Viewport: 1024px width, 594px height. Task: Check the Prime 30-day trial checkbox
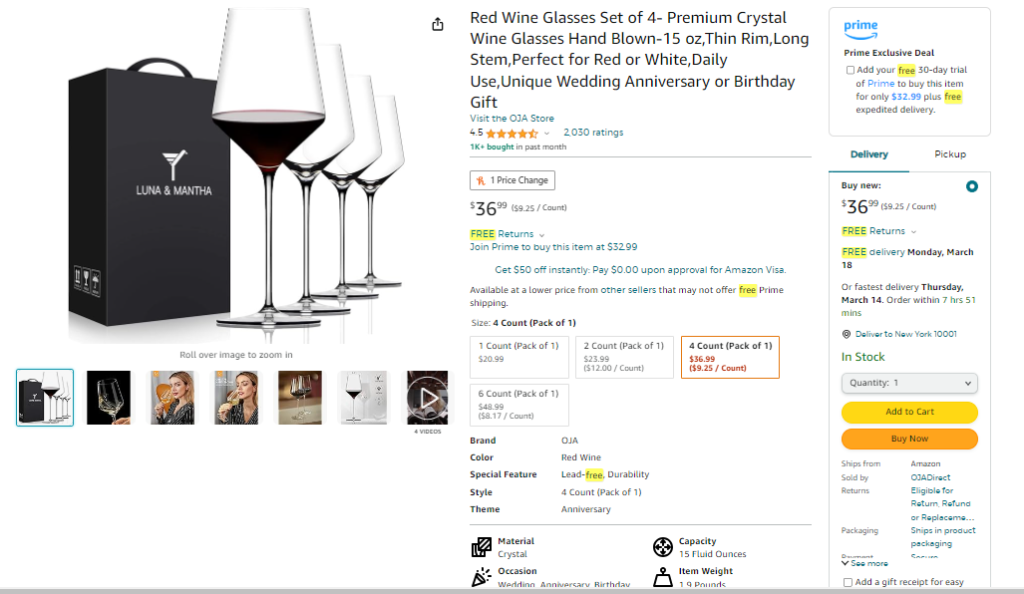click(x=850, y=70)
